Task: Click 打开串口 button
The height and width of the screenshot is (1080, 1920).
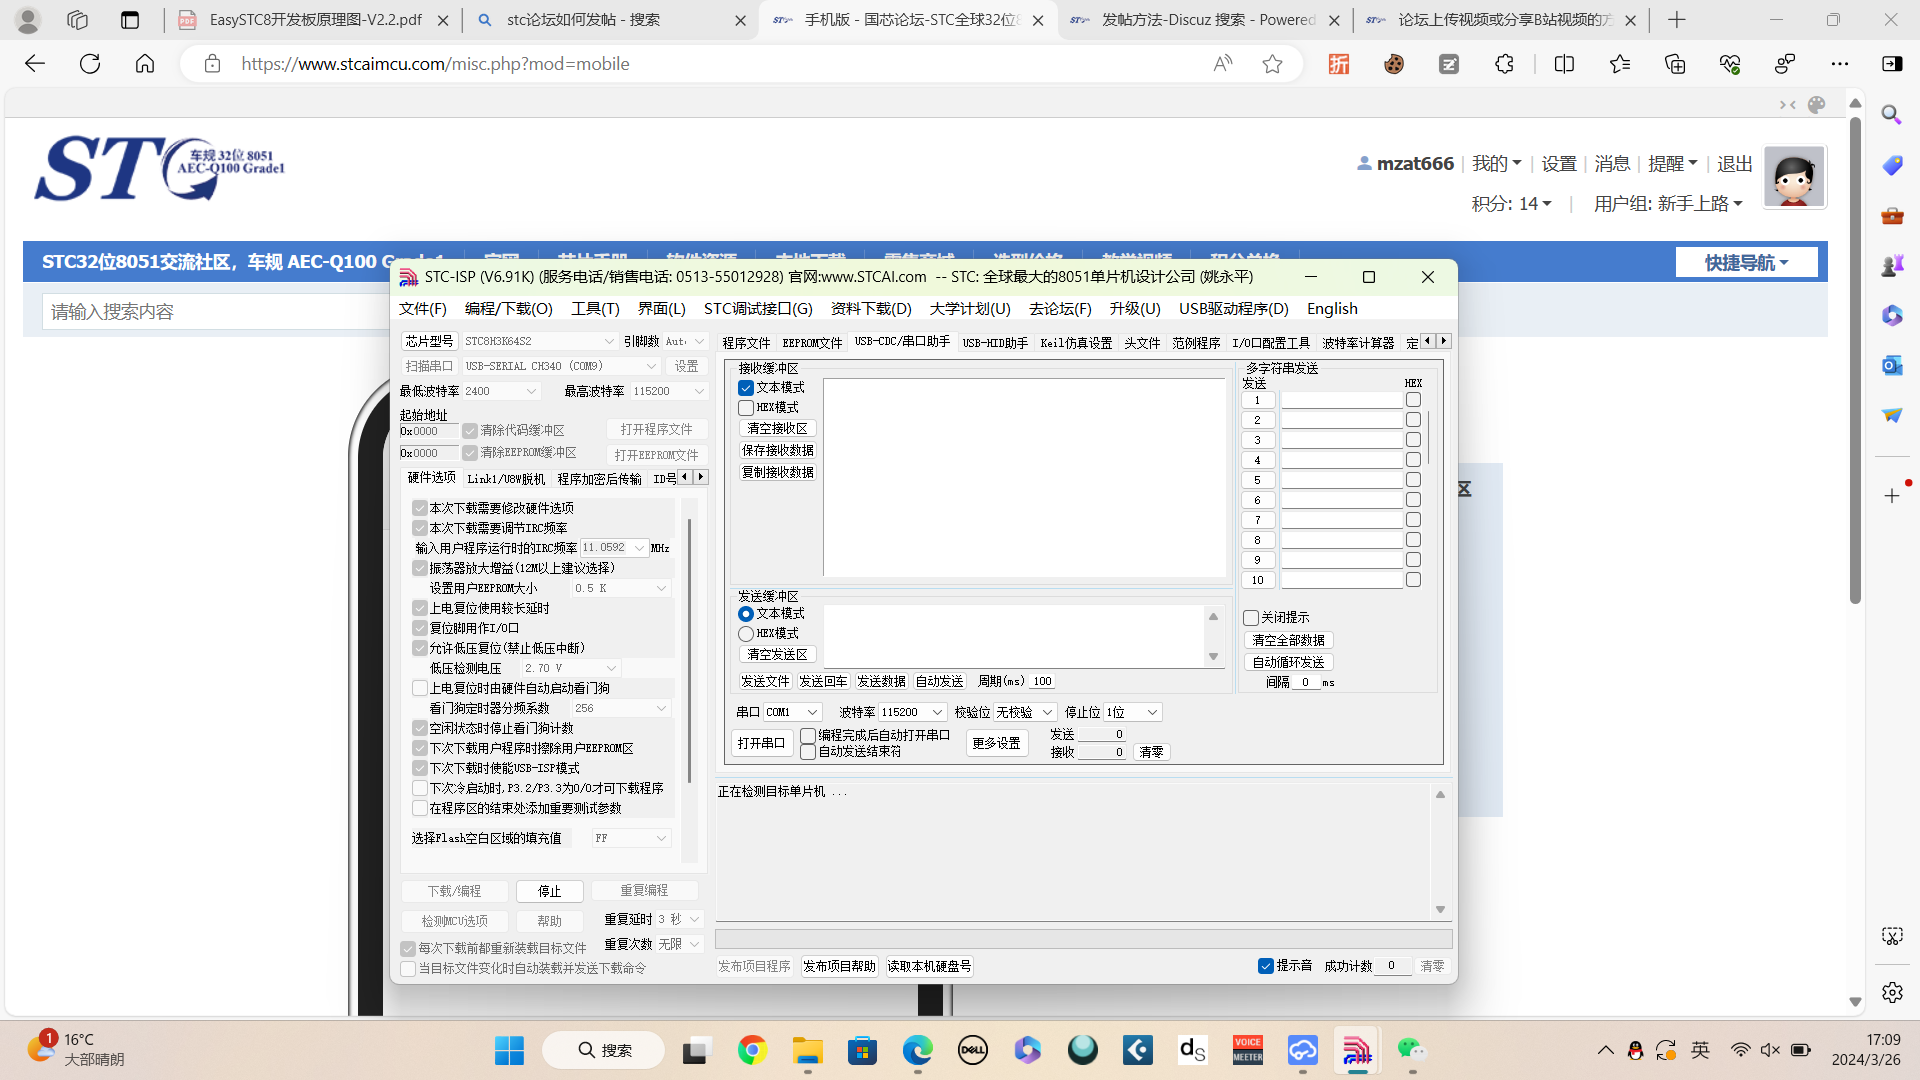Action: tap(762, 743)
